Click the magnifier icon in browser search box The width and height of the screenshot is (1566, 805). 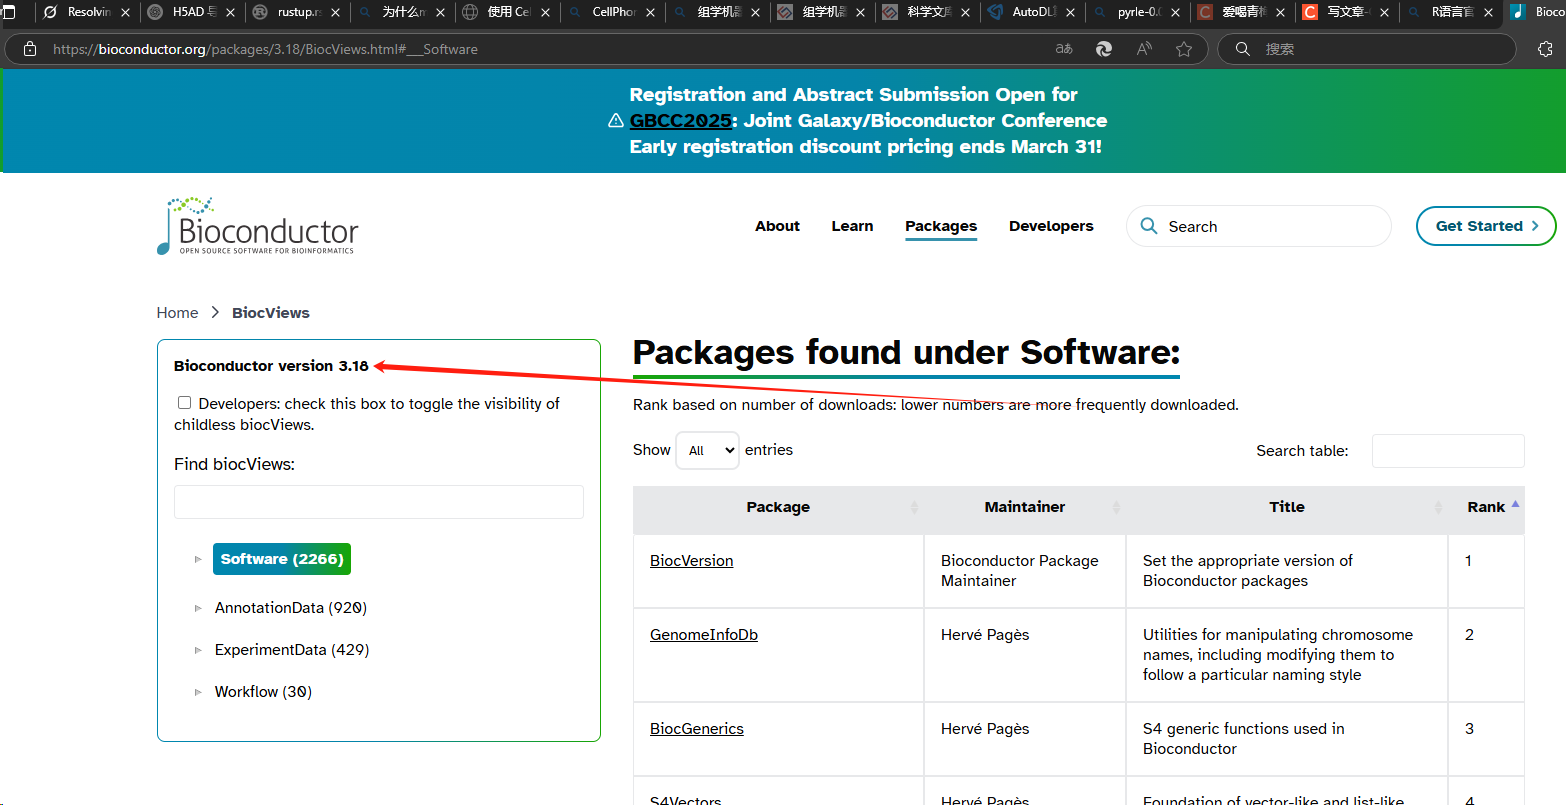(x=1243, y=49)
